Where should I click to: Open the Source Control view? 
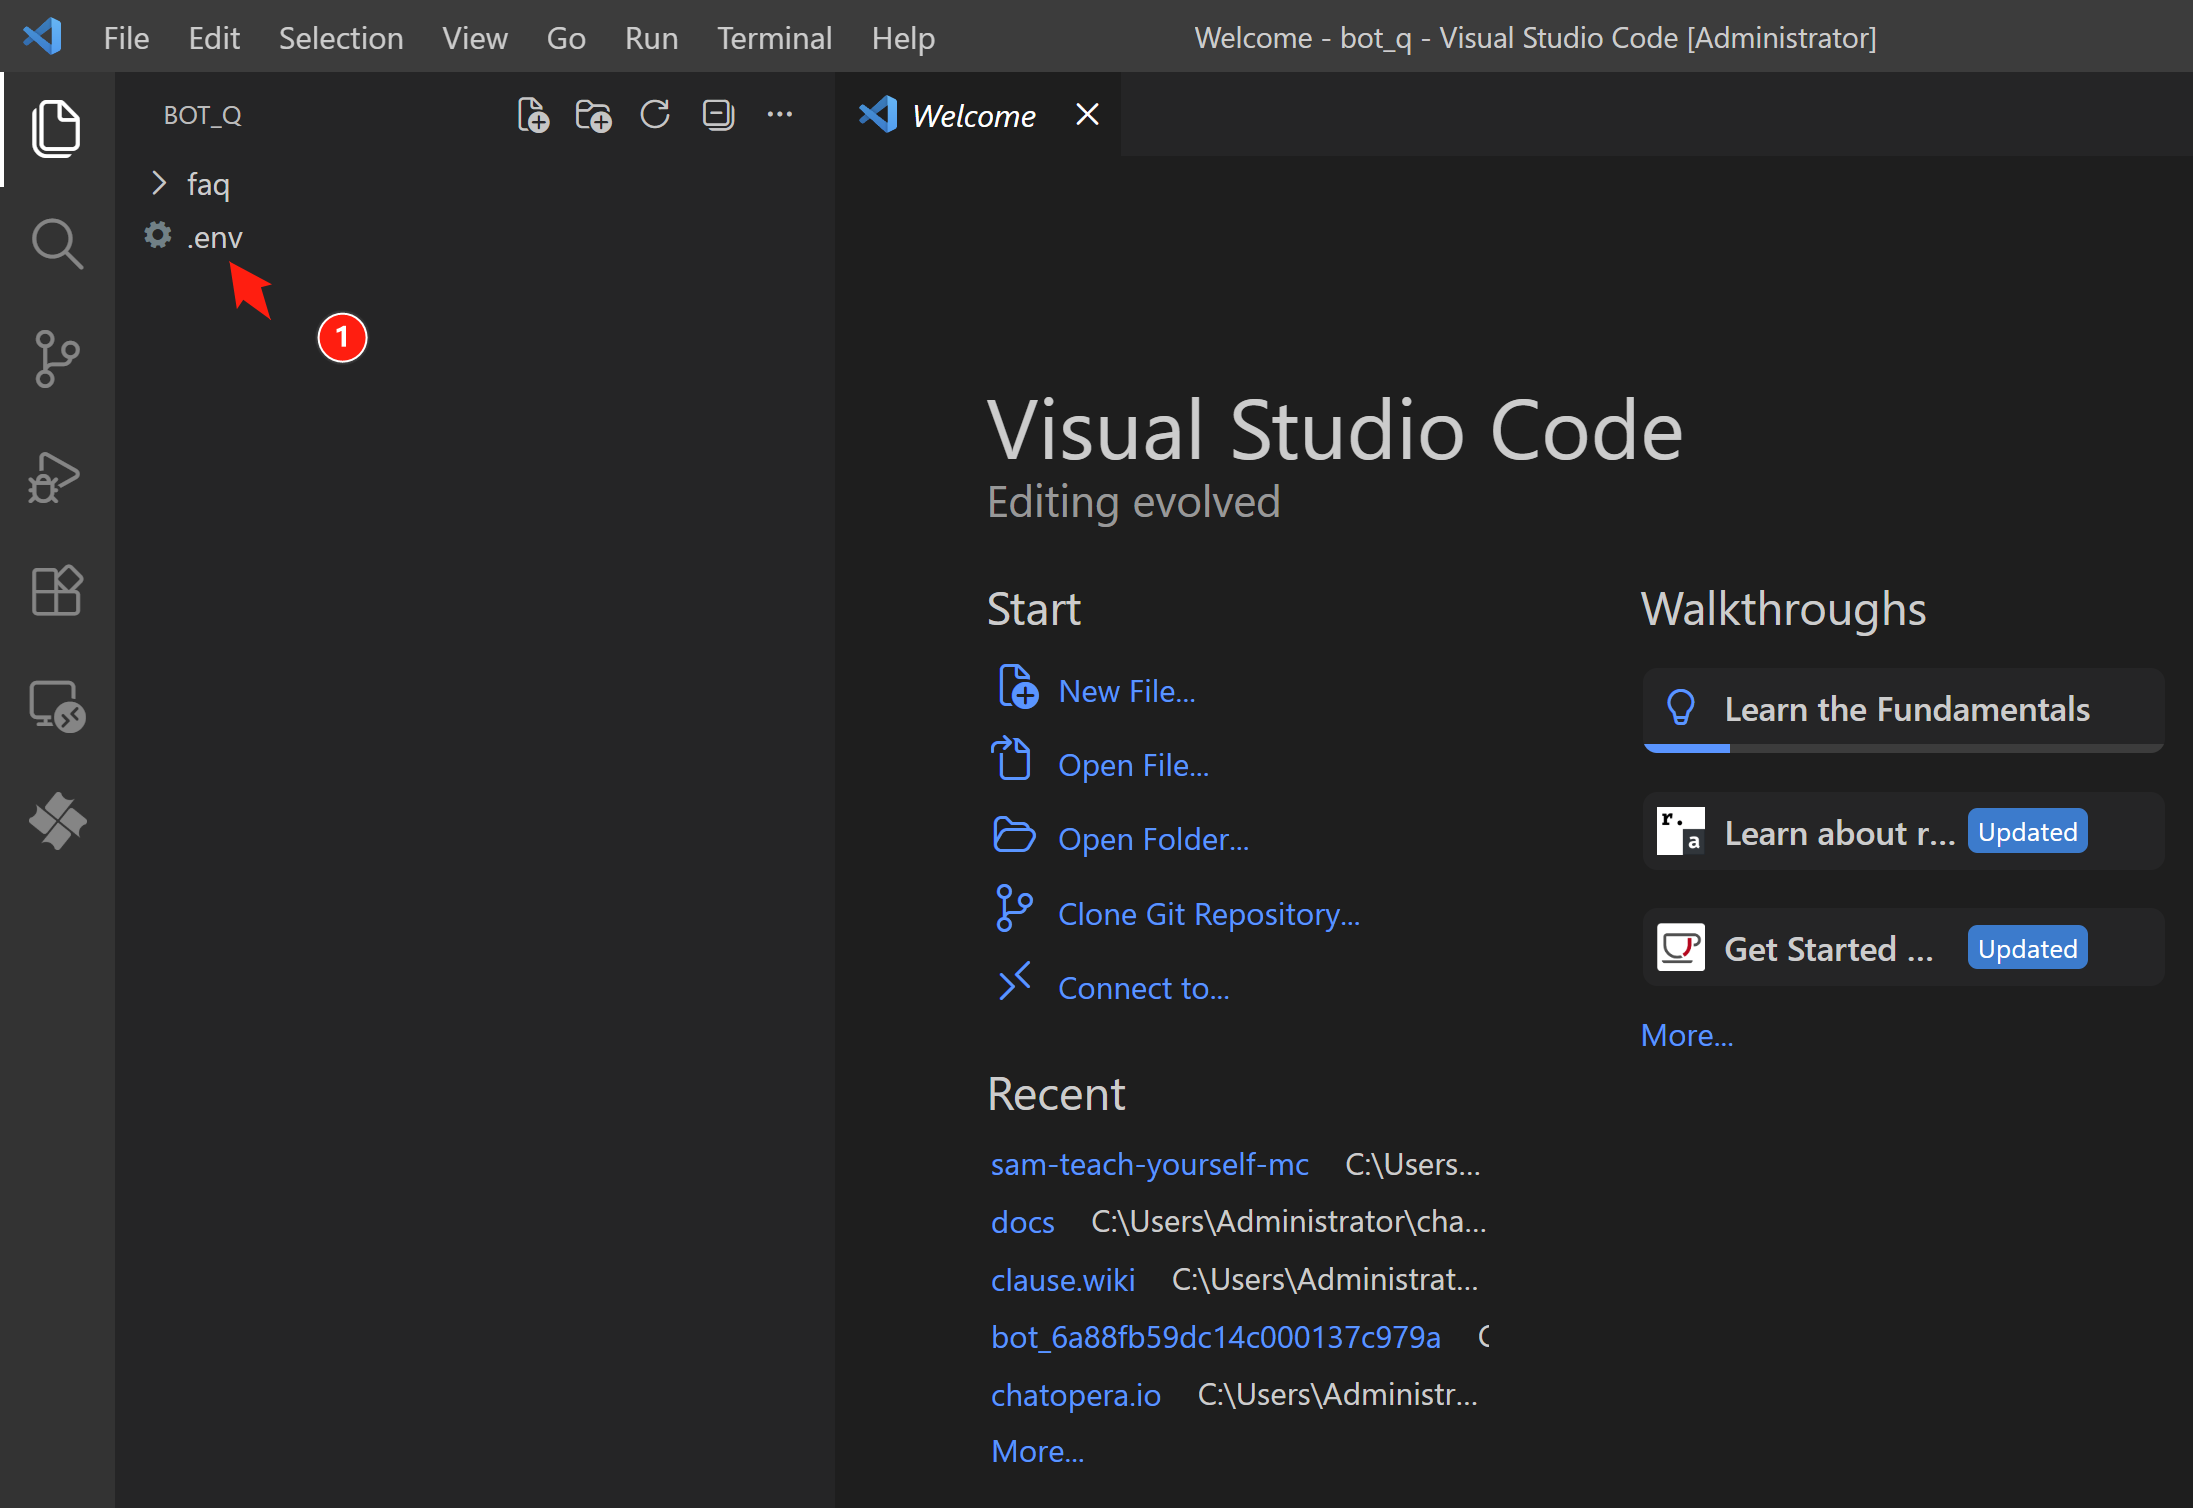pos(56,358)
